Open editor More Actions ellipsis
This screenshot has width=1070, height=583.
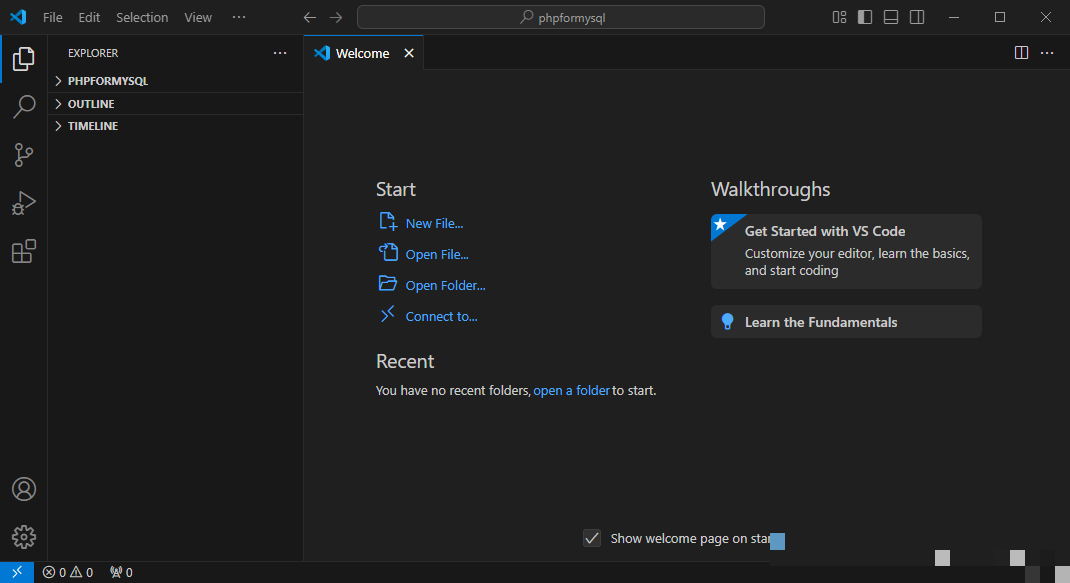click(1047, 53)
